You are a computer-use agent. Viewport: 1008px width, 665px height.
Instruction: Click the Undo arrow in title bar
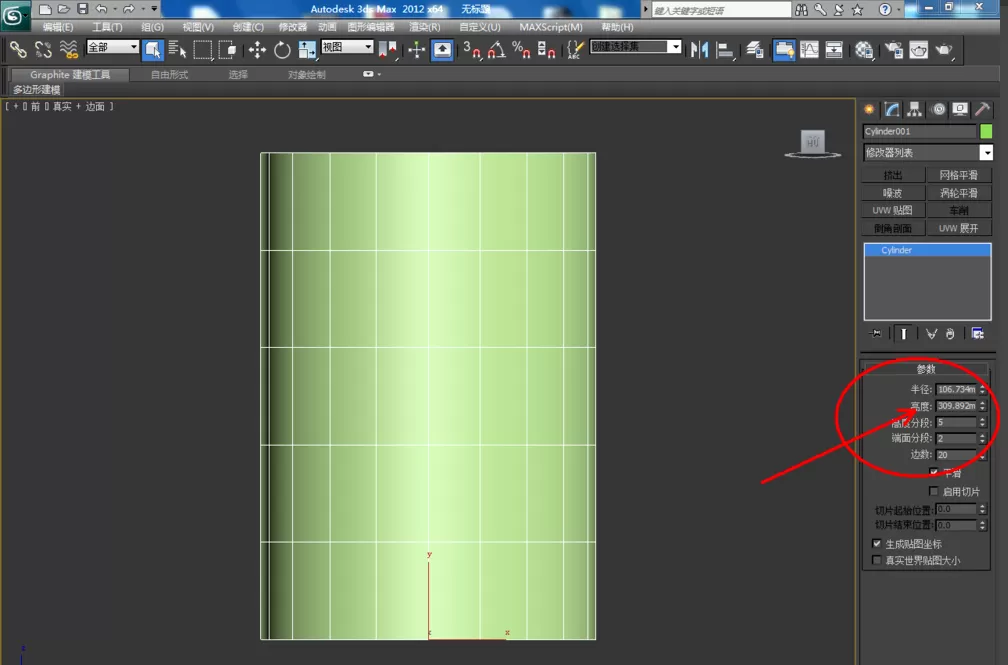(101, 9)
